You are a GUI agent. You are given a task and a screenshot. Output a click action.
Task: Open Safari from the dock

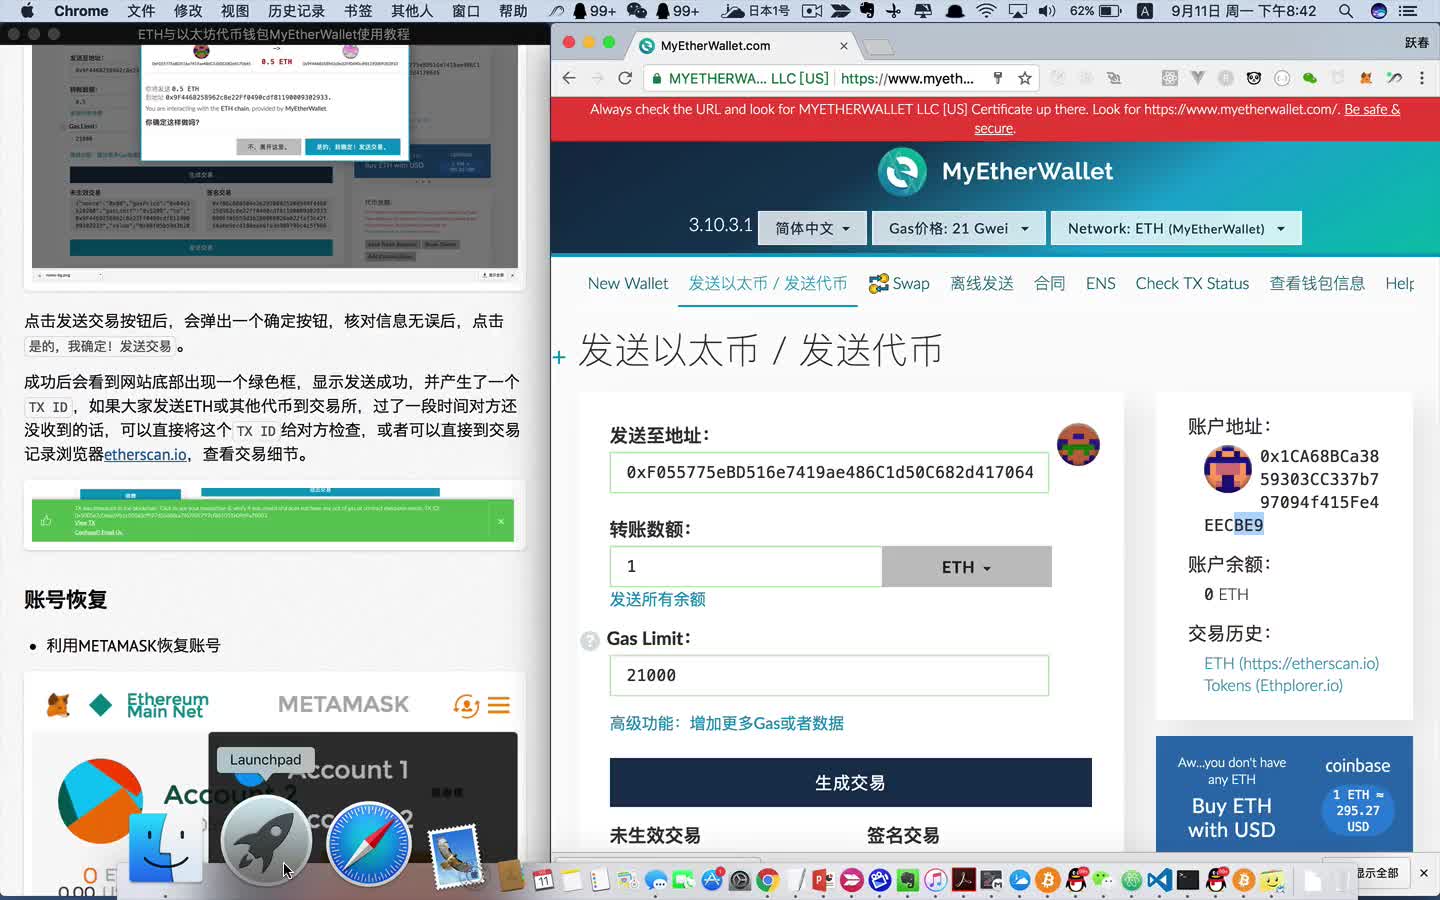coord(368,843)
